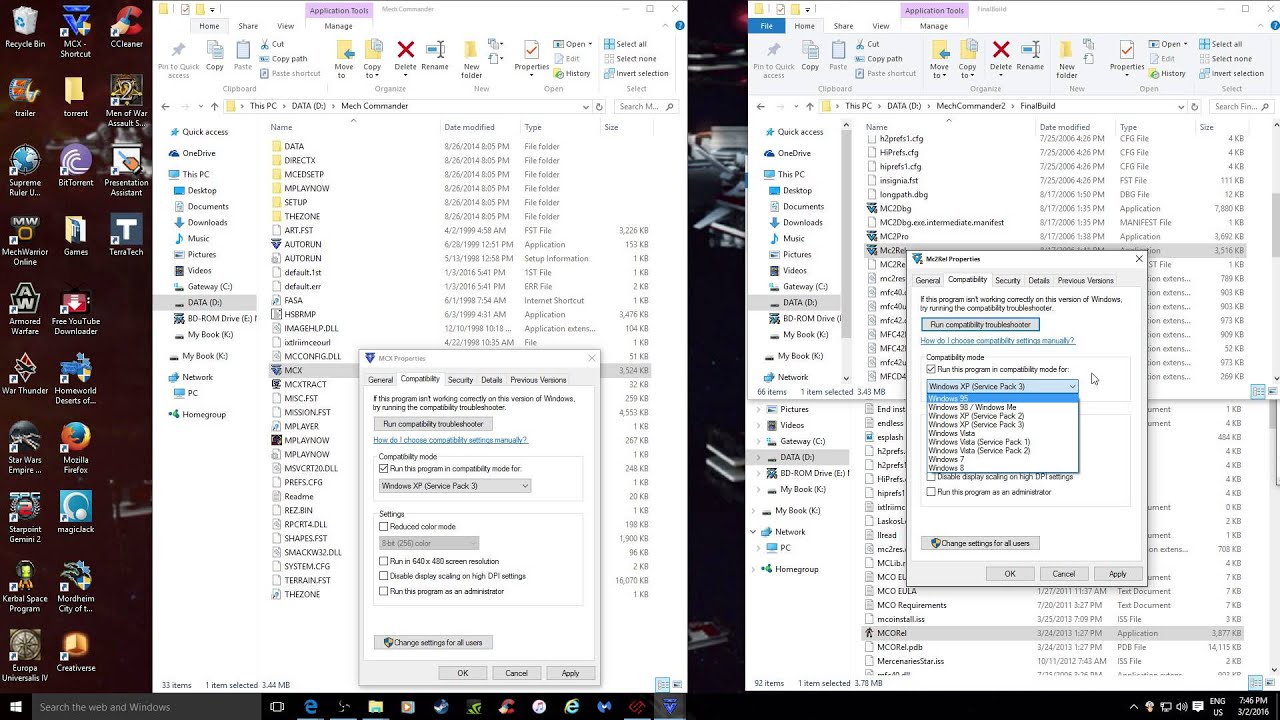Choose Windows 95 from the dropdown list
The height and width of the screenshot is (720, 1280).
coord(1002,399)
